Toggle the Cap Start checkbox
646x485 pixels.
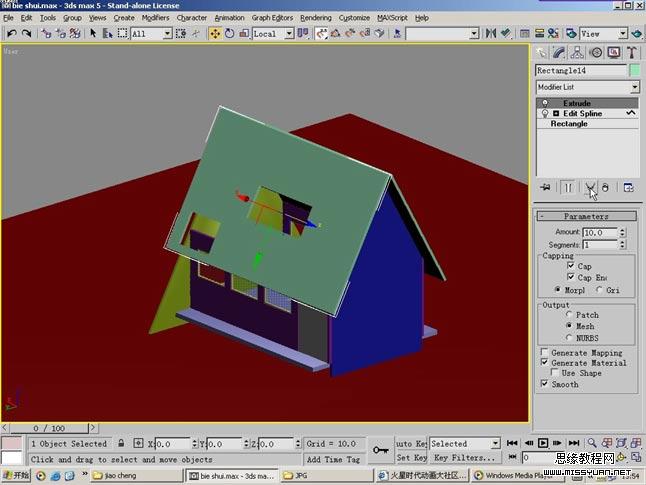tap(571, 265)
